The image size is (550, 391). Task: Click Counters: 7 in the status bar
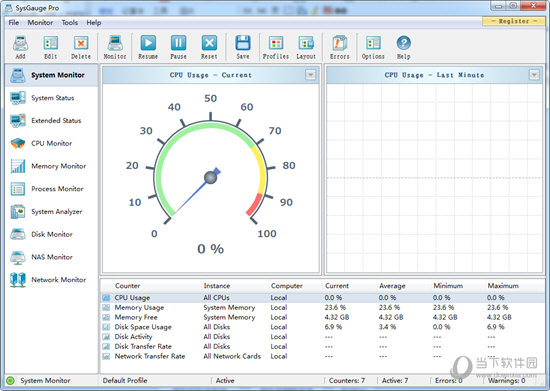(x=347, y=380)
